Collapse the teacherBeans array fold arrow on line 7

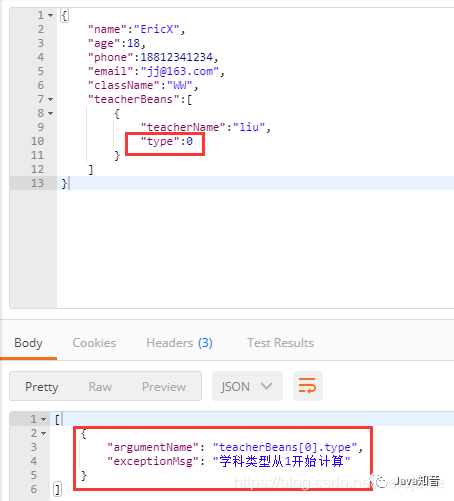coord(51,99)
